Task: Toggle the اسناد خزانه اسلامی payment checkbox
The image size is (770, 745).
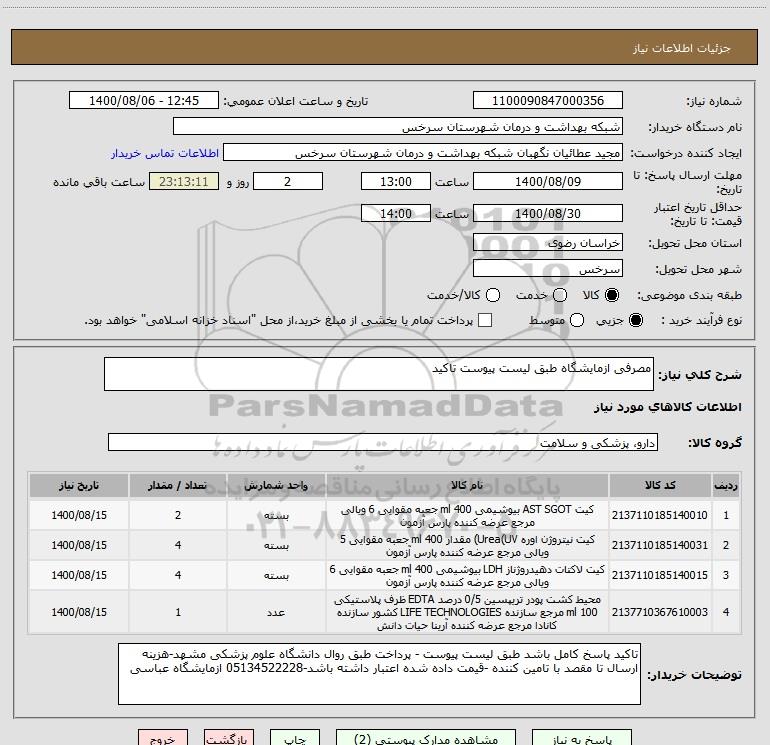Action: pyautogui.click(x=485, y=320)
